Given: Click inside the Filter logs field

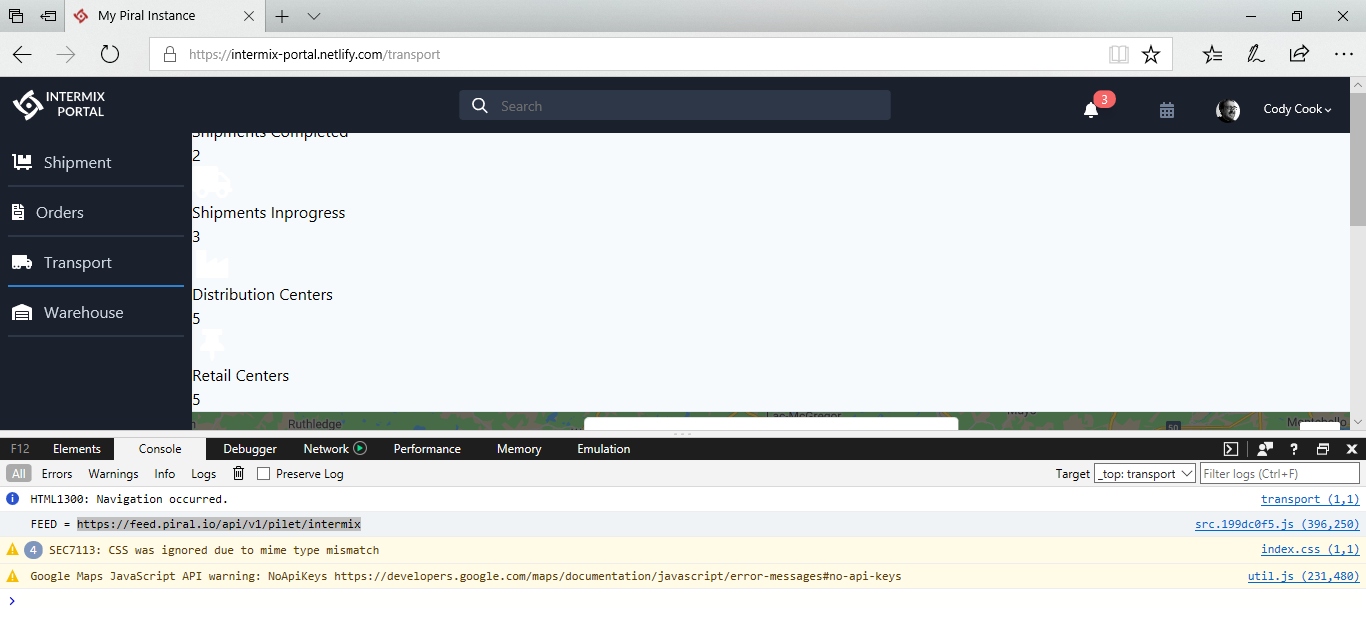Looking at the screenshot, I should coord(1283,474).
